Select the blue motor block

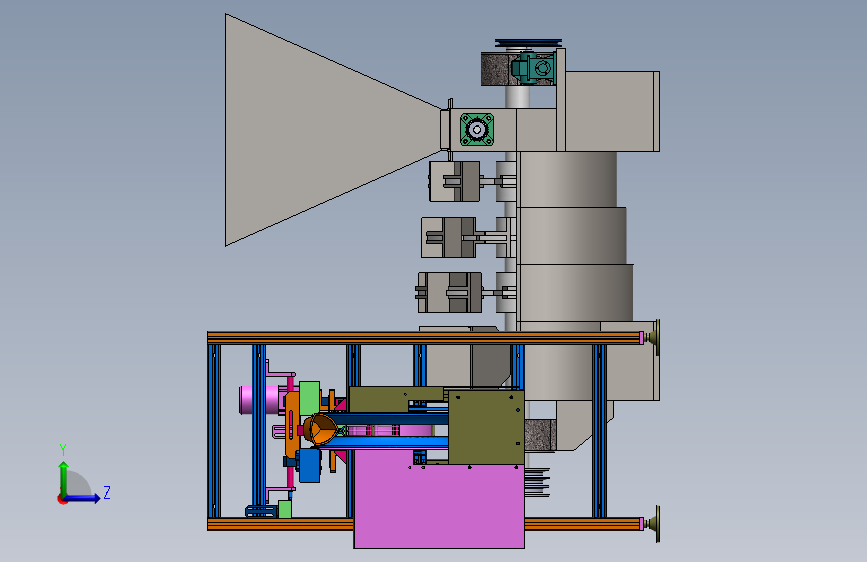[x=309, y=466]
